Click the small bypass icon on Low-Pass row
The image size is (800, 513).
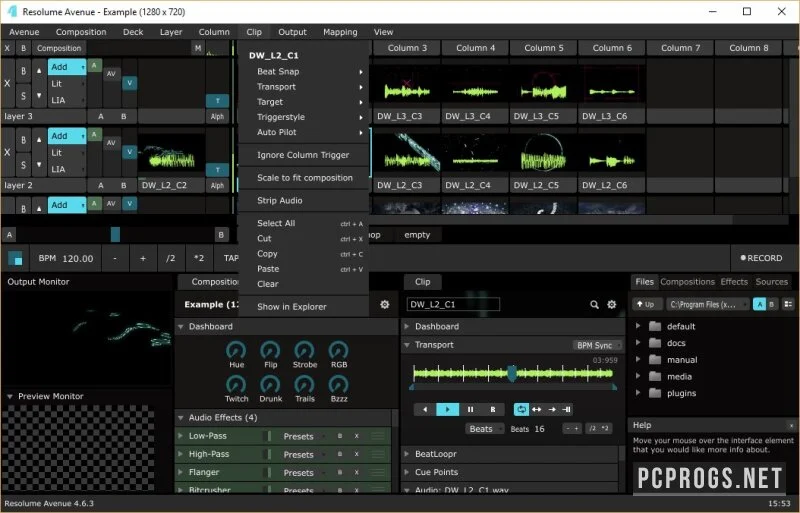pos(340,436)
